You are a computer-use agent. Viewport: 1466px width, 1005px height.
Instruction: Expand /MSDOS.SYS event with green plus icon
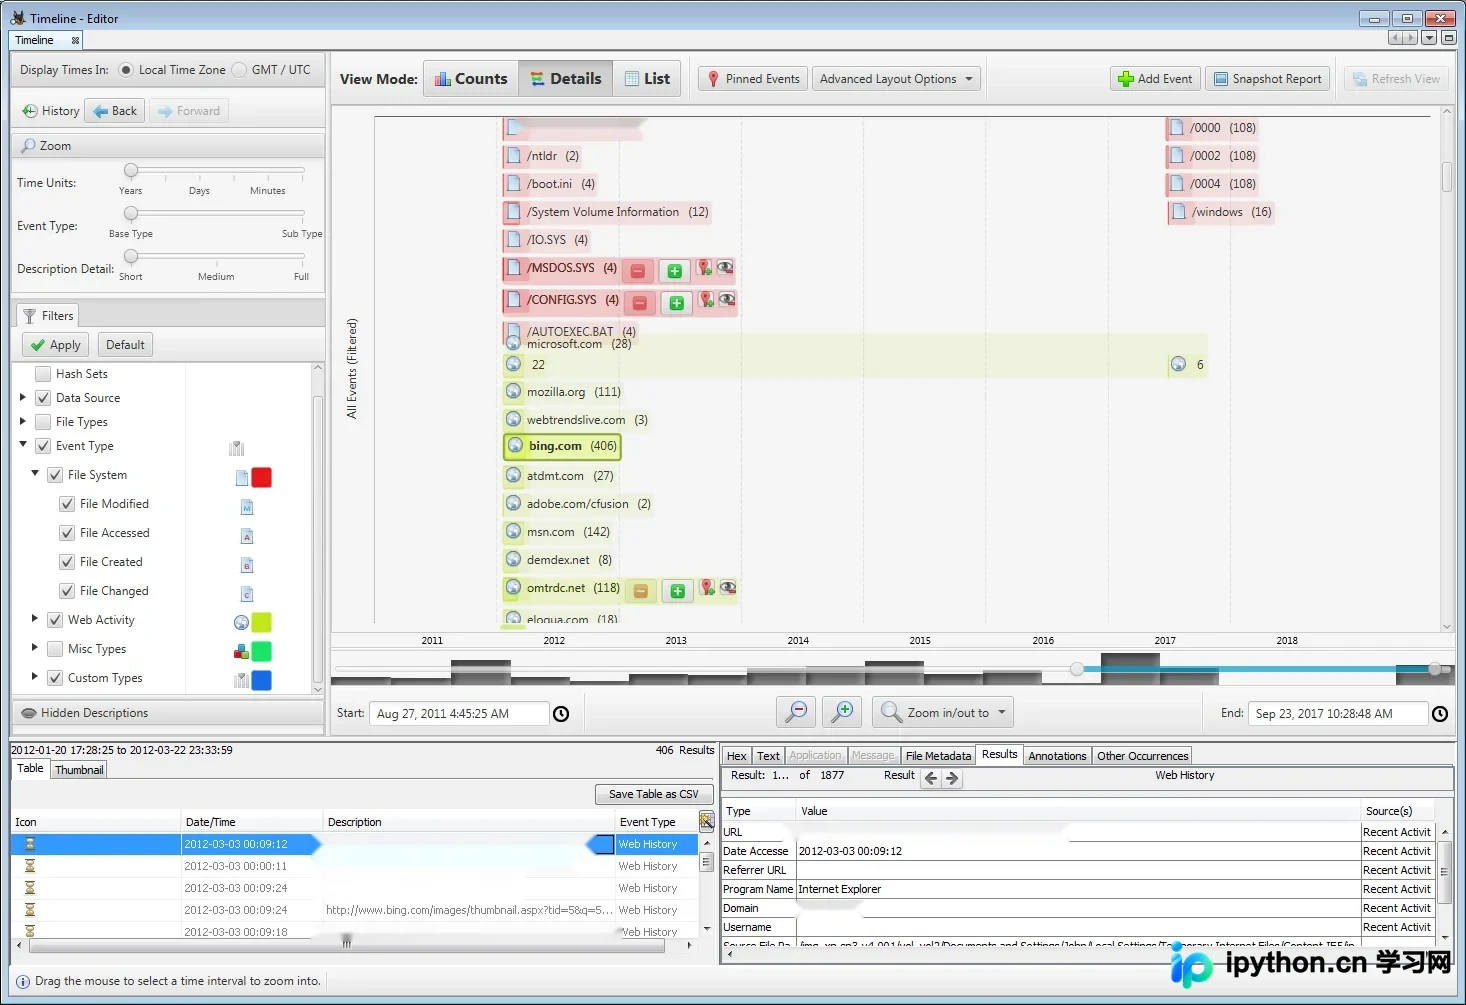(x=675, y=271)
